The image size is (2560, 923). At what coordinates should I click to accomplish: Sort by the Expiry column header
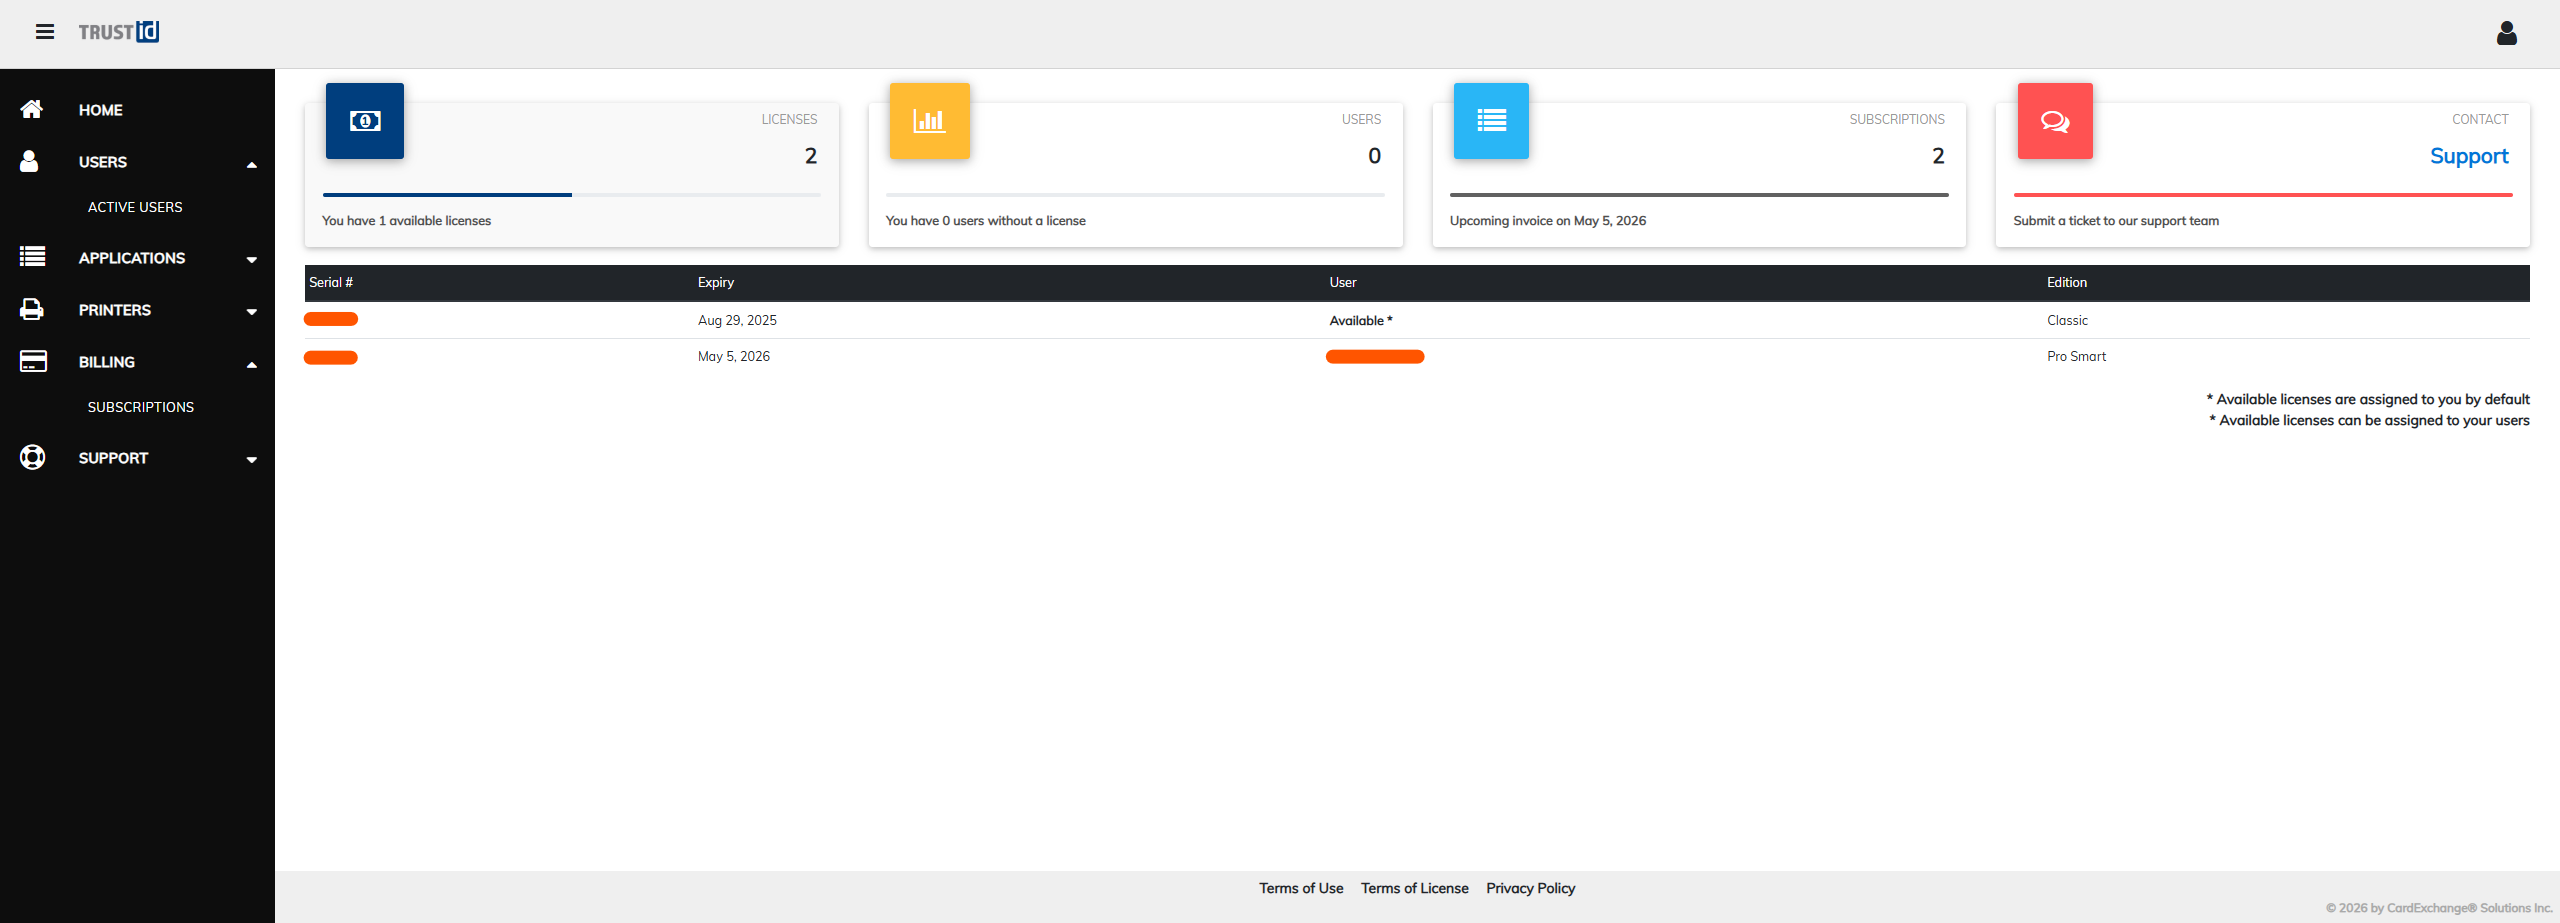click(x=716, y=283)
